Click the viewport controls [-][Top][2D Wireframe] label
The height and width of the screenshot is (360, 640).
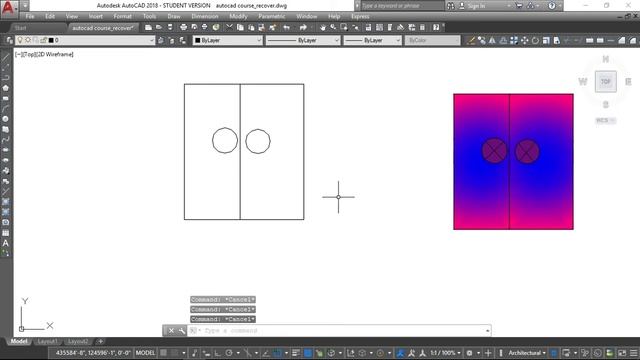click(44, 54)
